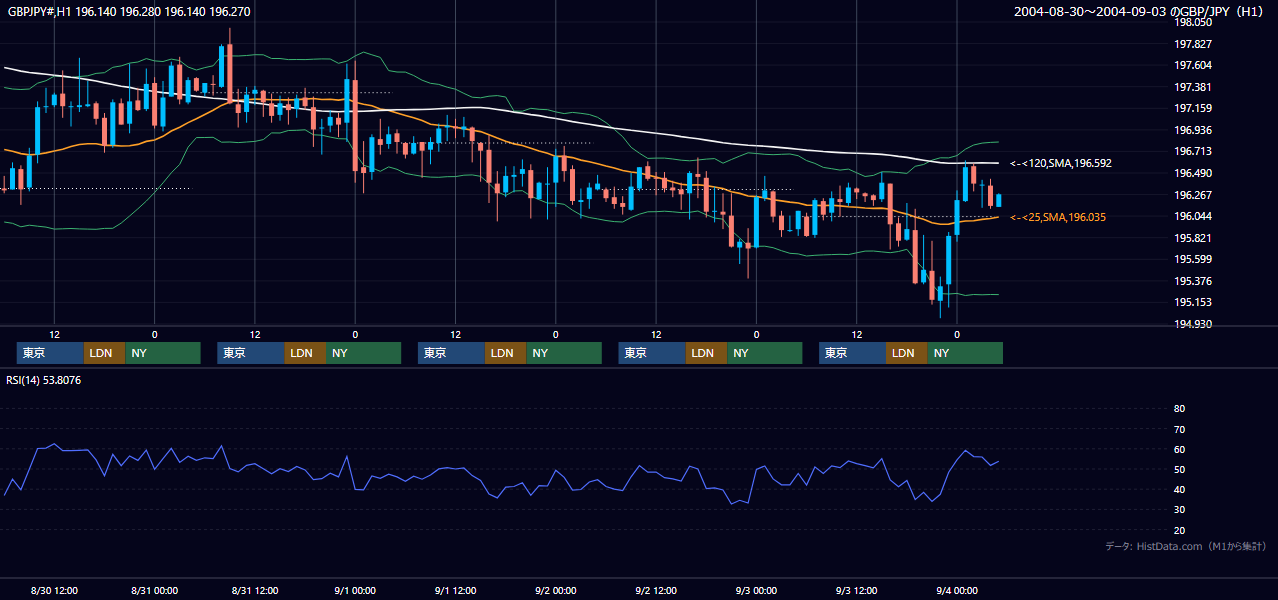This screenshot has width=1278, height=600.
Task: Click the 197.604 price axis label
Action: point(1193,65)
